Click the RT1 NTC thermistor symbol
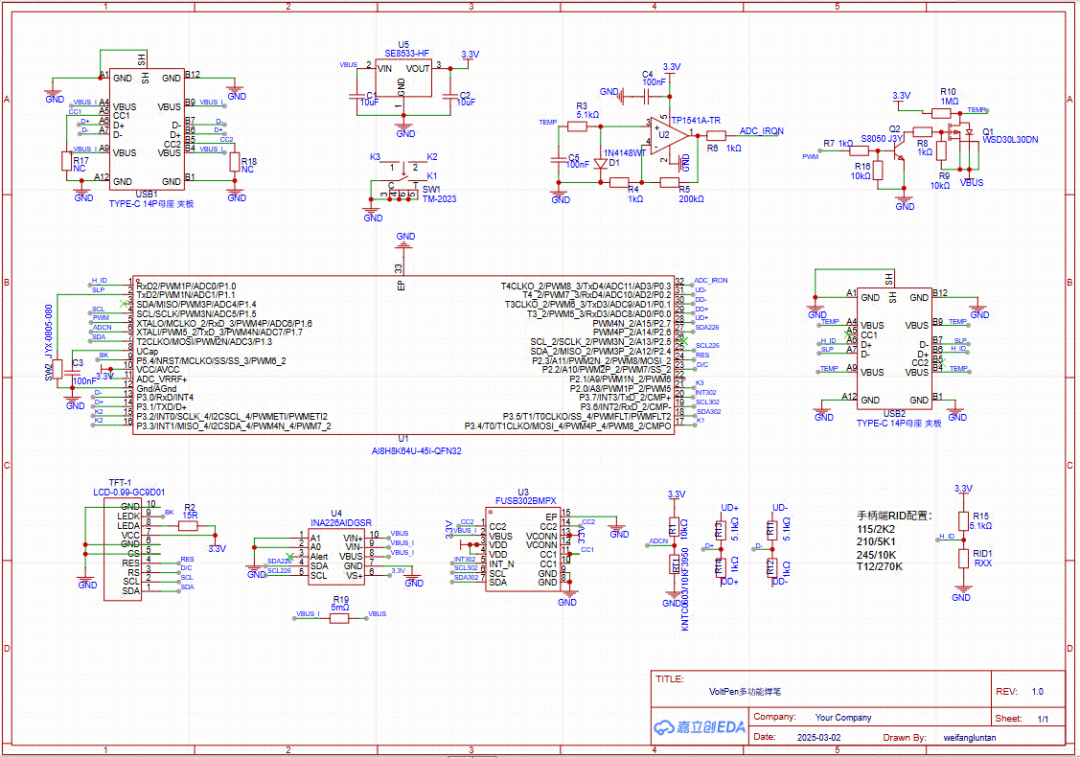The image size is (1080, 758). pos(674,565)
